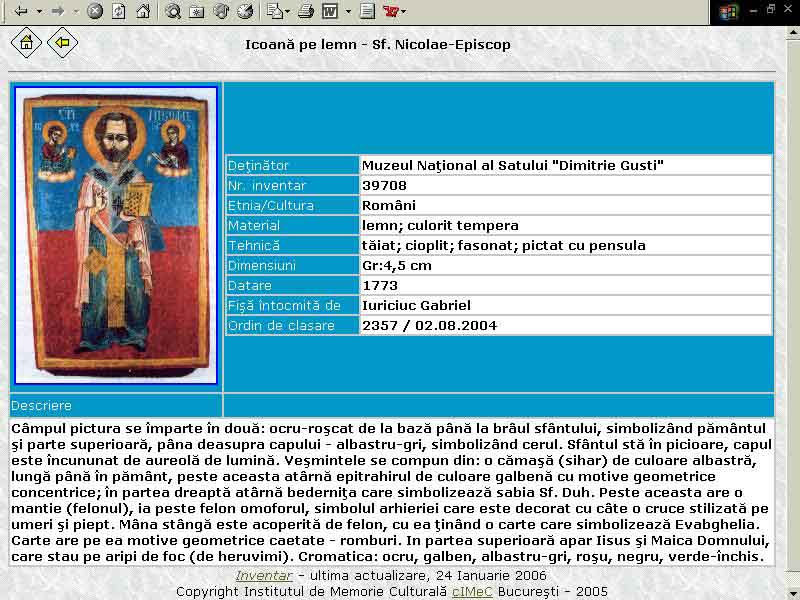
Task: Print the page with printer icon
Action: click(306, 10)
